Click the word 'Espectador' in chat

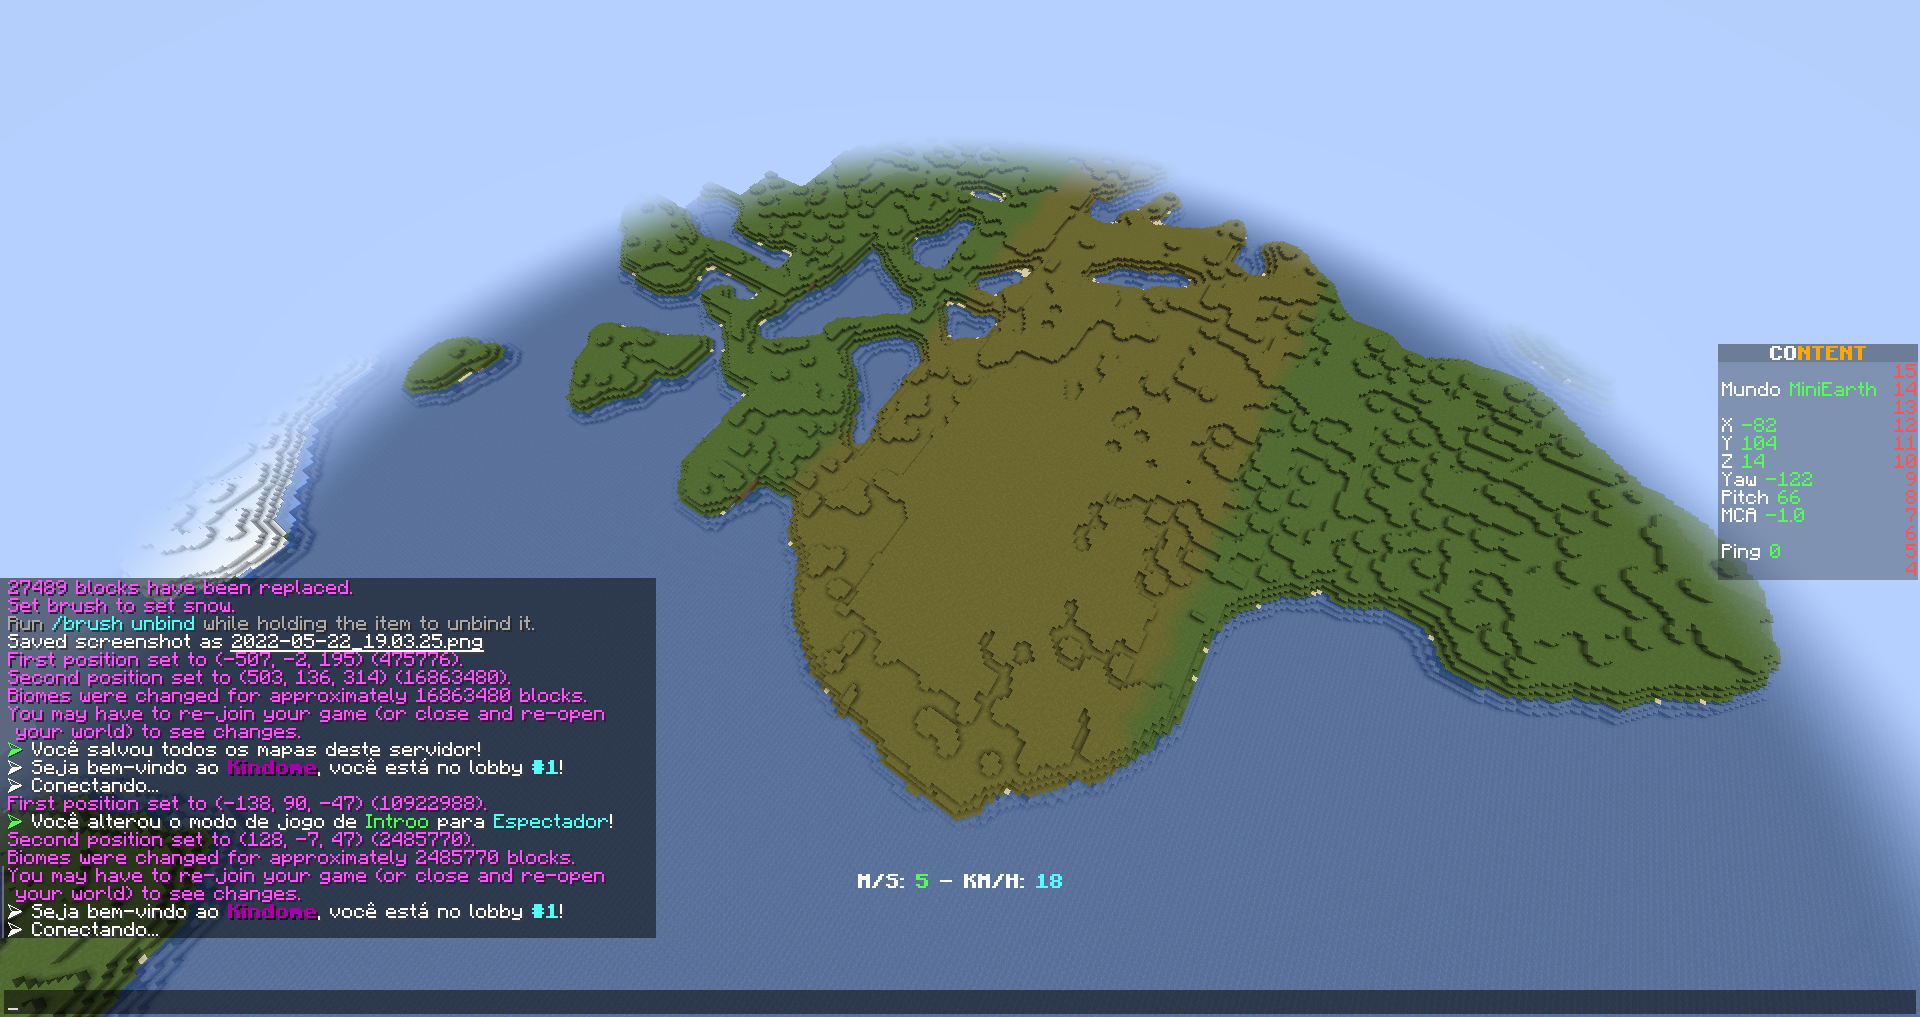click(549, 821)
